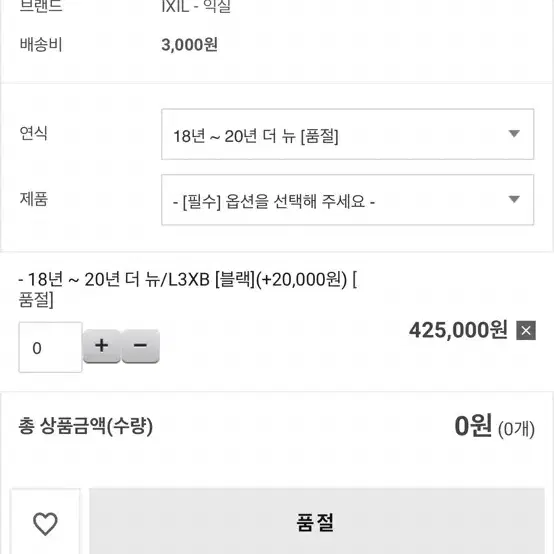Remove the selected L3XB option with X icon
Image resolution: width=554 pixels, height=554 pixels.
(526, 330)
